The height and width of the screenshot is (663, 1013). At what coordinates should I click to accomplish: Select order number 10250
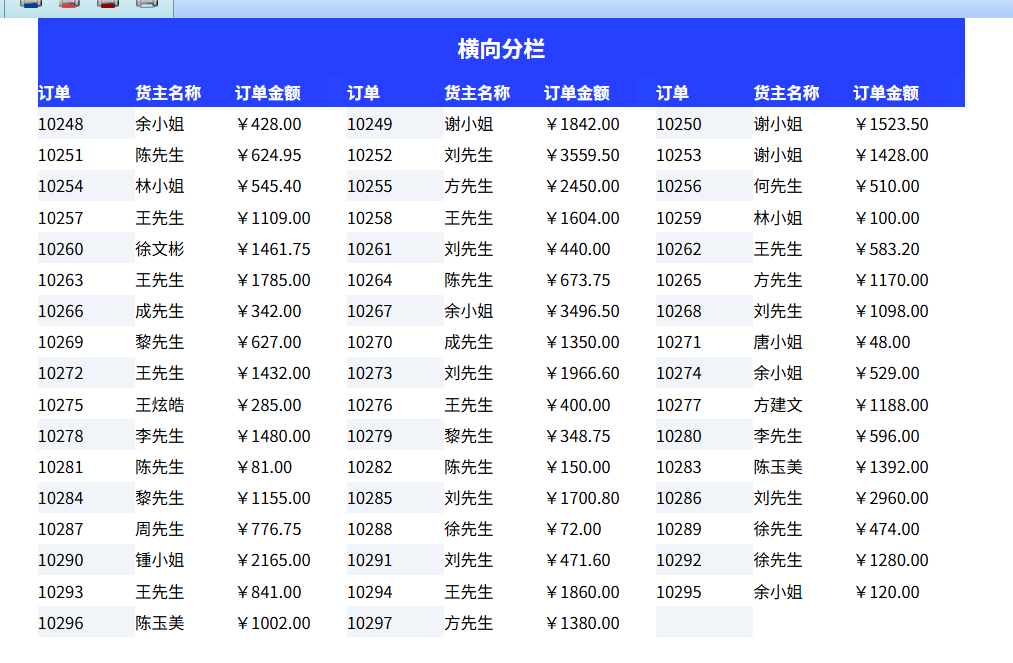[678, 124]
